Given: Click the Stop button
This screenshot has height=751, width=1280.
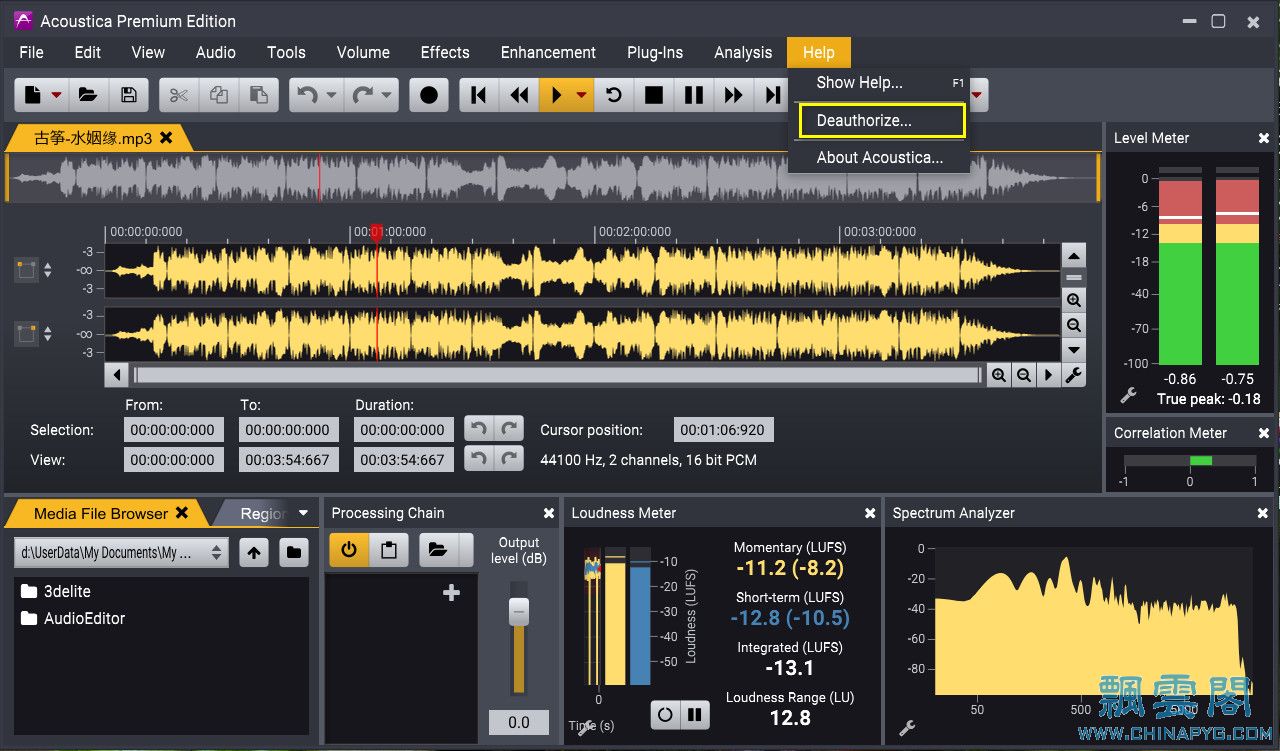Looking at the screenshot, I should click(x=654, y=95).
